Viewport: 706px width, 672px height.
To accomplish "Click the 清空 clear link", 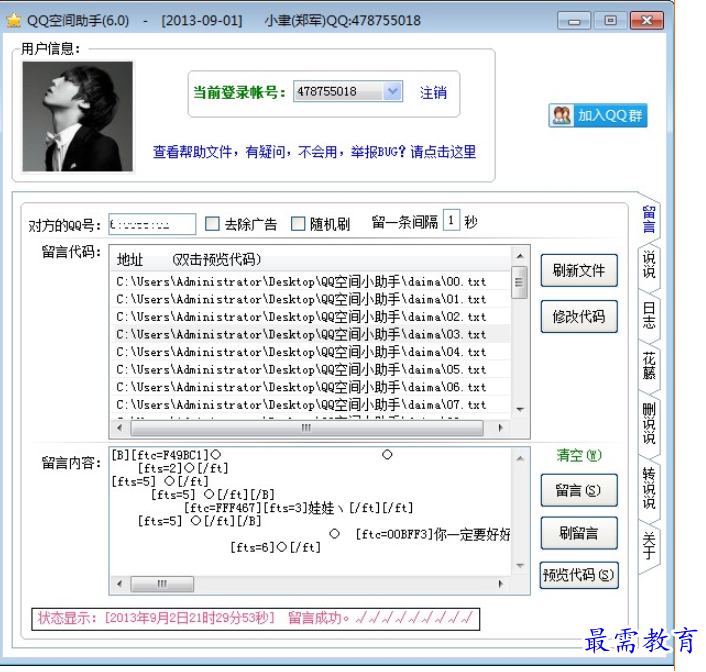I will click(579, 455).
